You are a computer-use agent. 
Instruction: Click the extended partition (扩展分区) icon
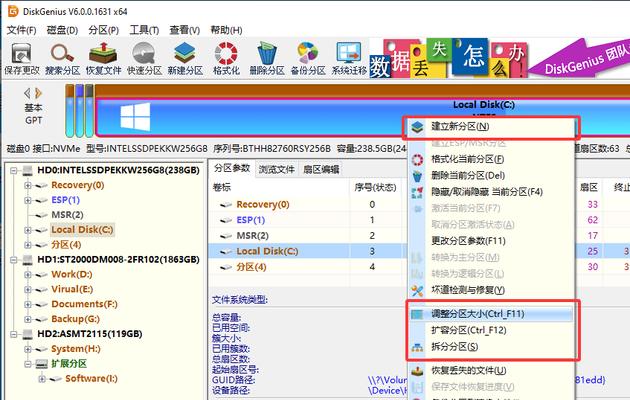pos(42,364)
